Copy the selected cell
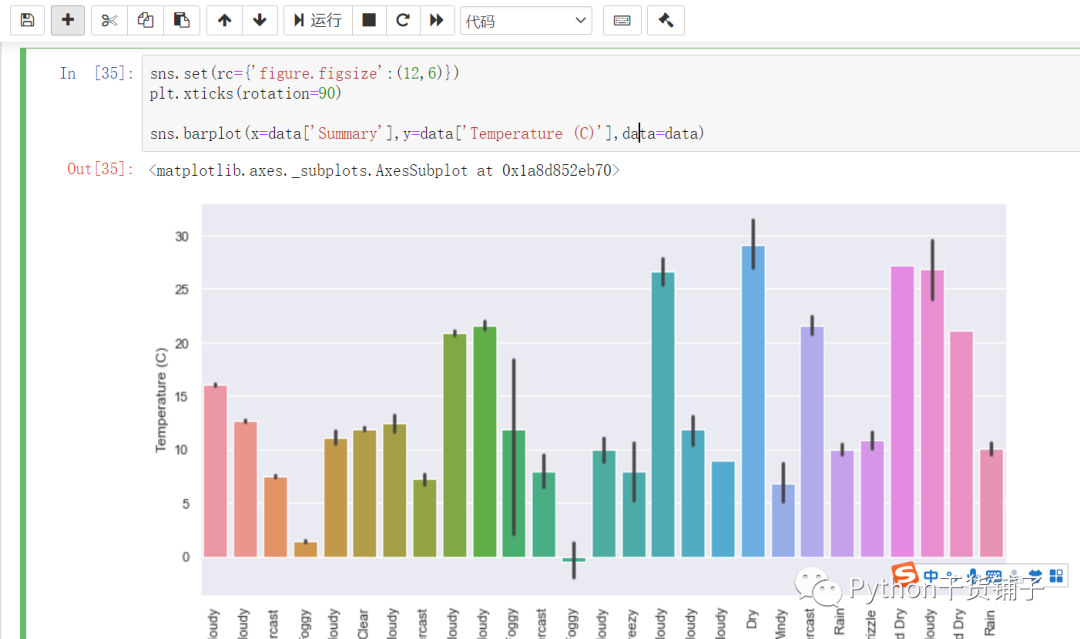The width and height of the screenshot is (1080, 639). pyautogui.click(x=145, y=20)
